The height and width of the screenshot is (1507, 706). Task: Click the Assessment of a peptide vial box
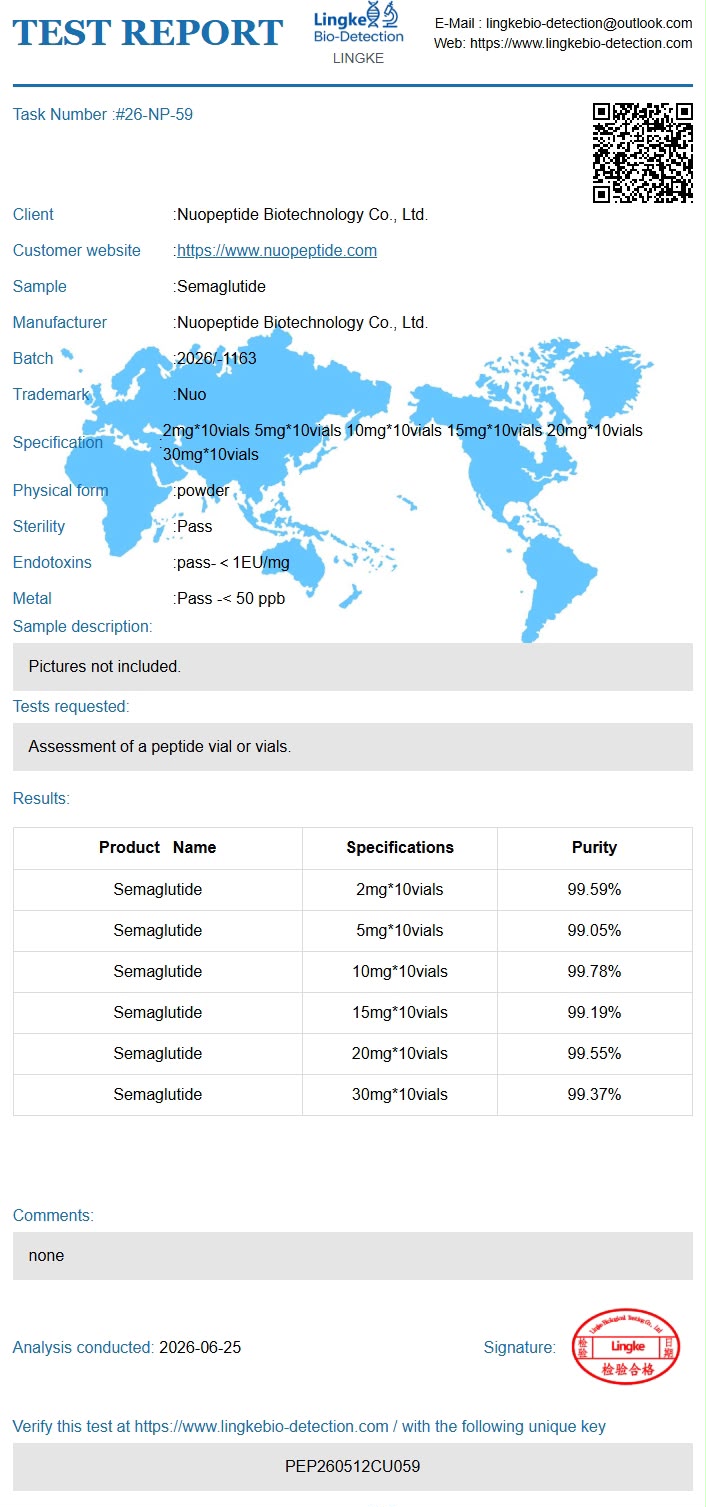[353, 747]
